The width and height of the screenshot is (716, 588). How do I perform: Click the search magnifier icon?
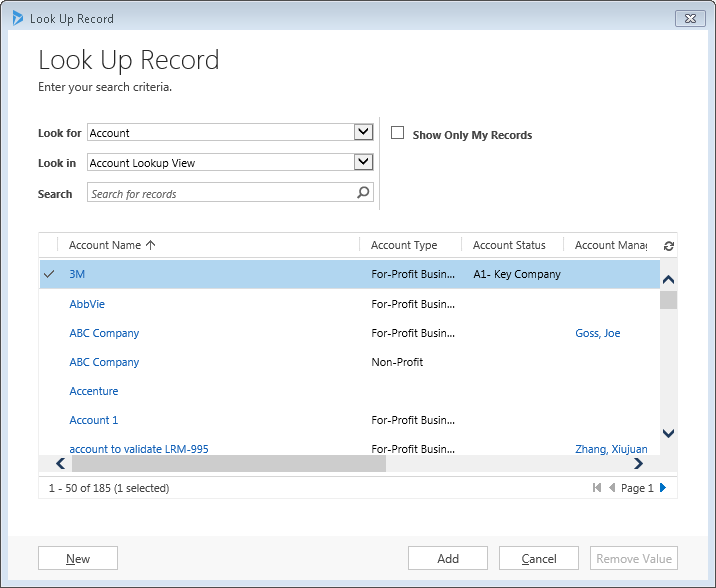363,193
